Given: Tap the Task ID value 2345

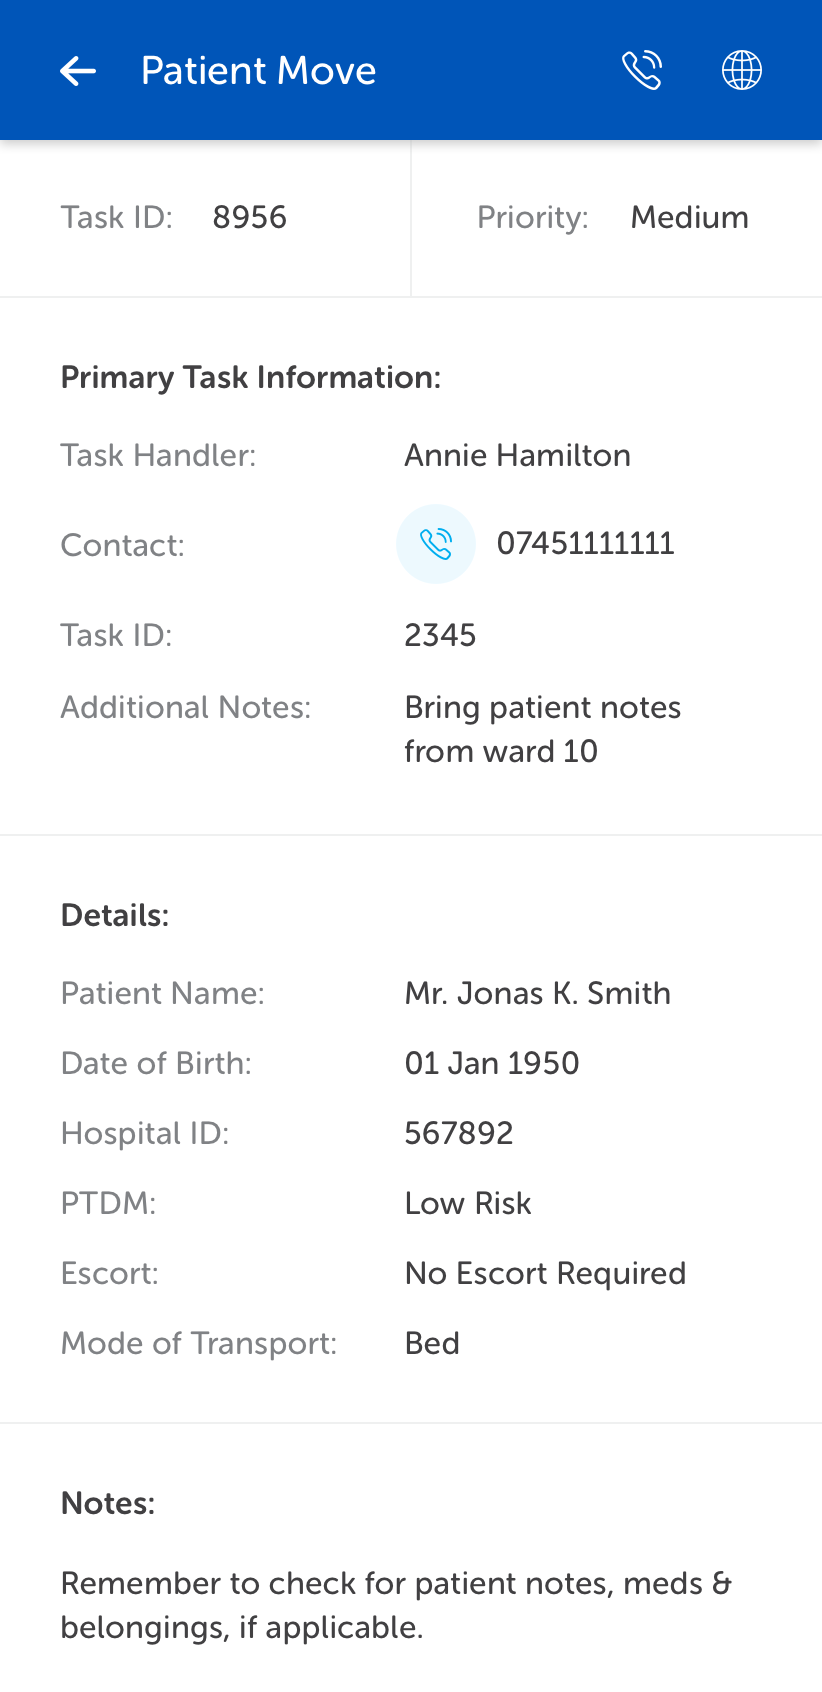Looking at the screenshot, I should (x=440, y=635).
